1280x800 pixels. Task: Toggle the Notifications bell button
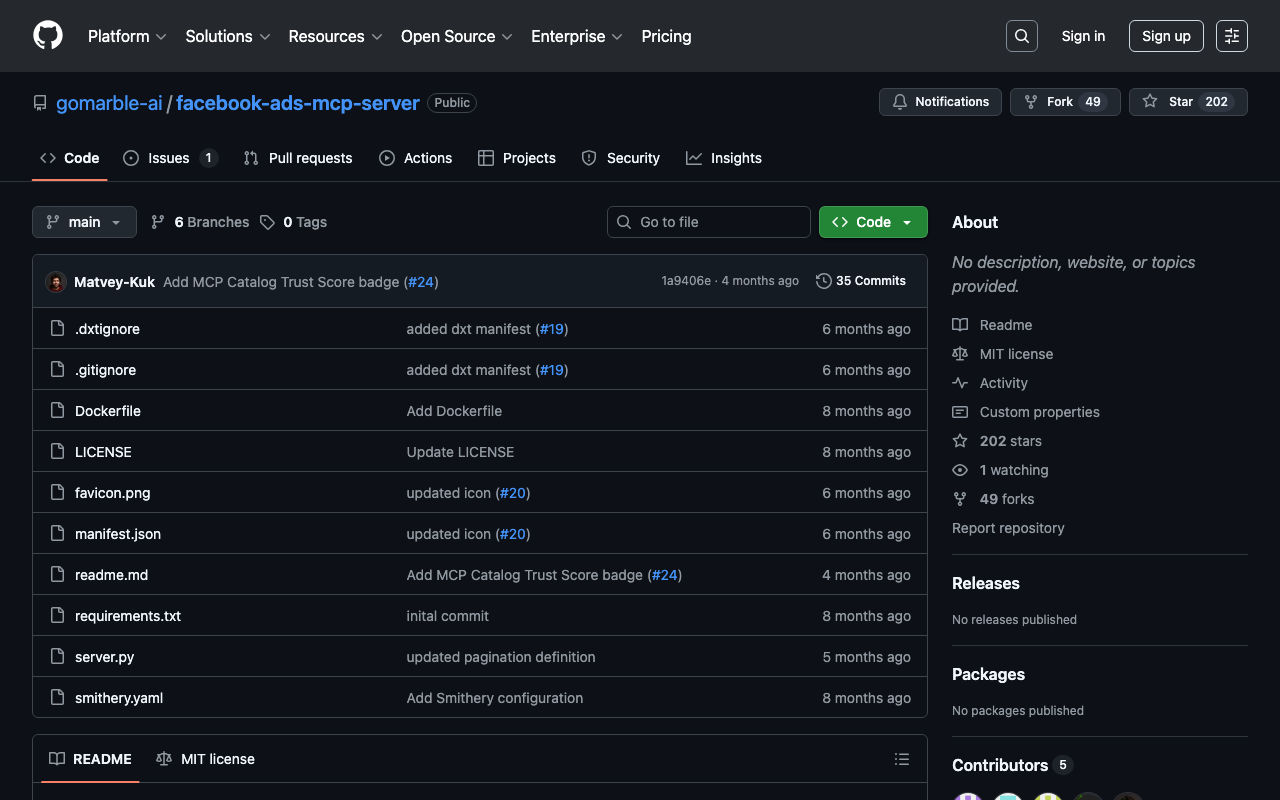coord(939,102)
